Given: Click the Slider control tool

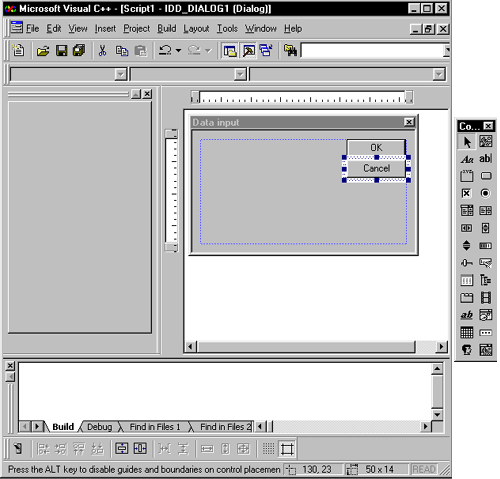Looking at the screenshot, I should (x=466, y=263).
